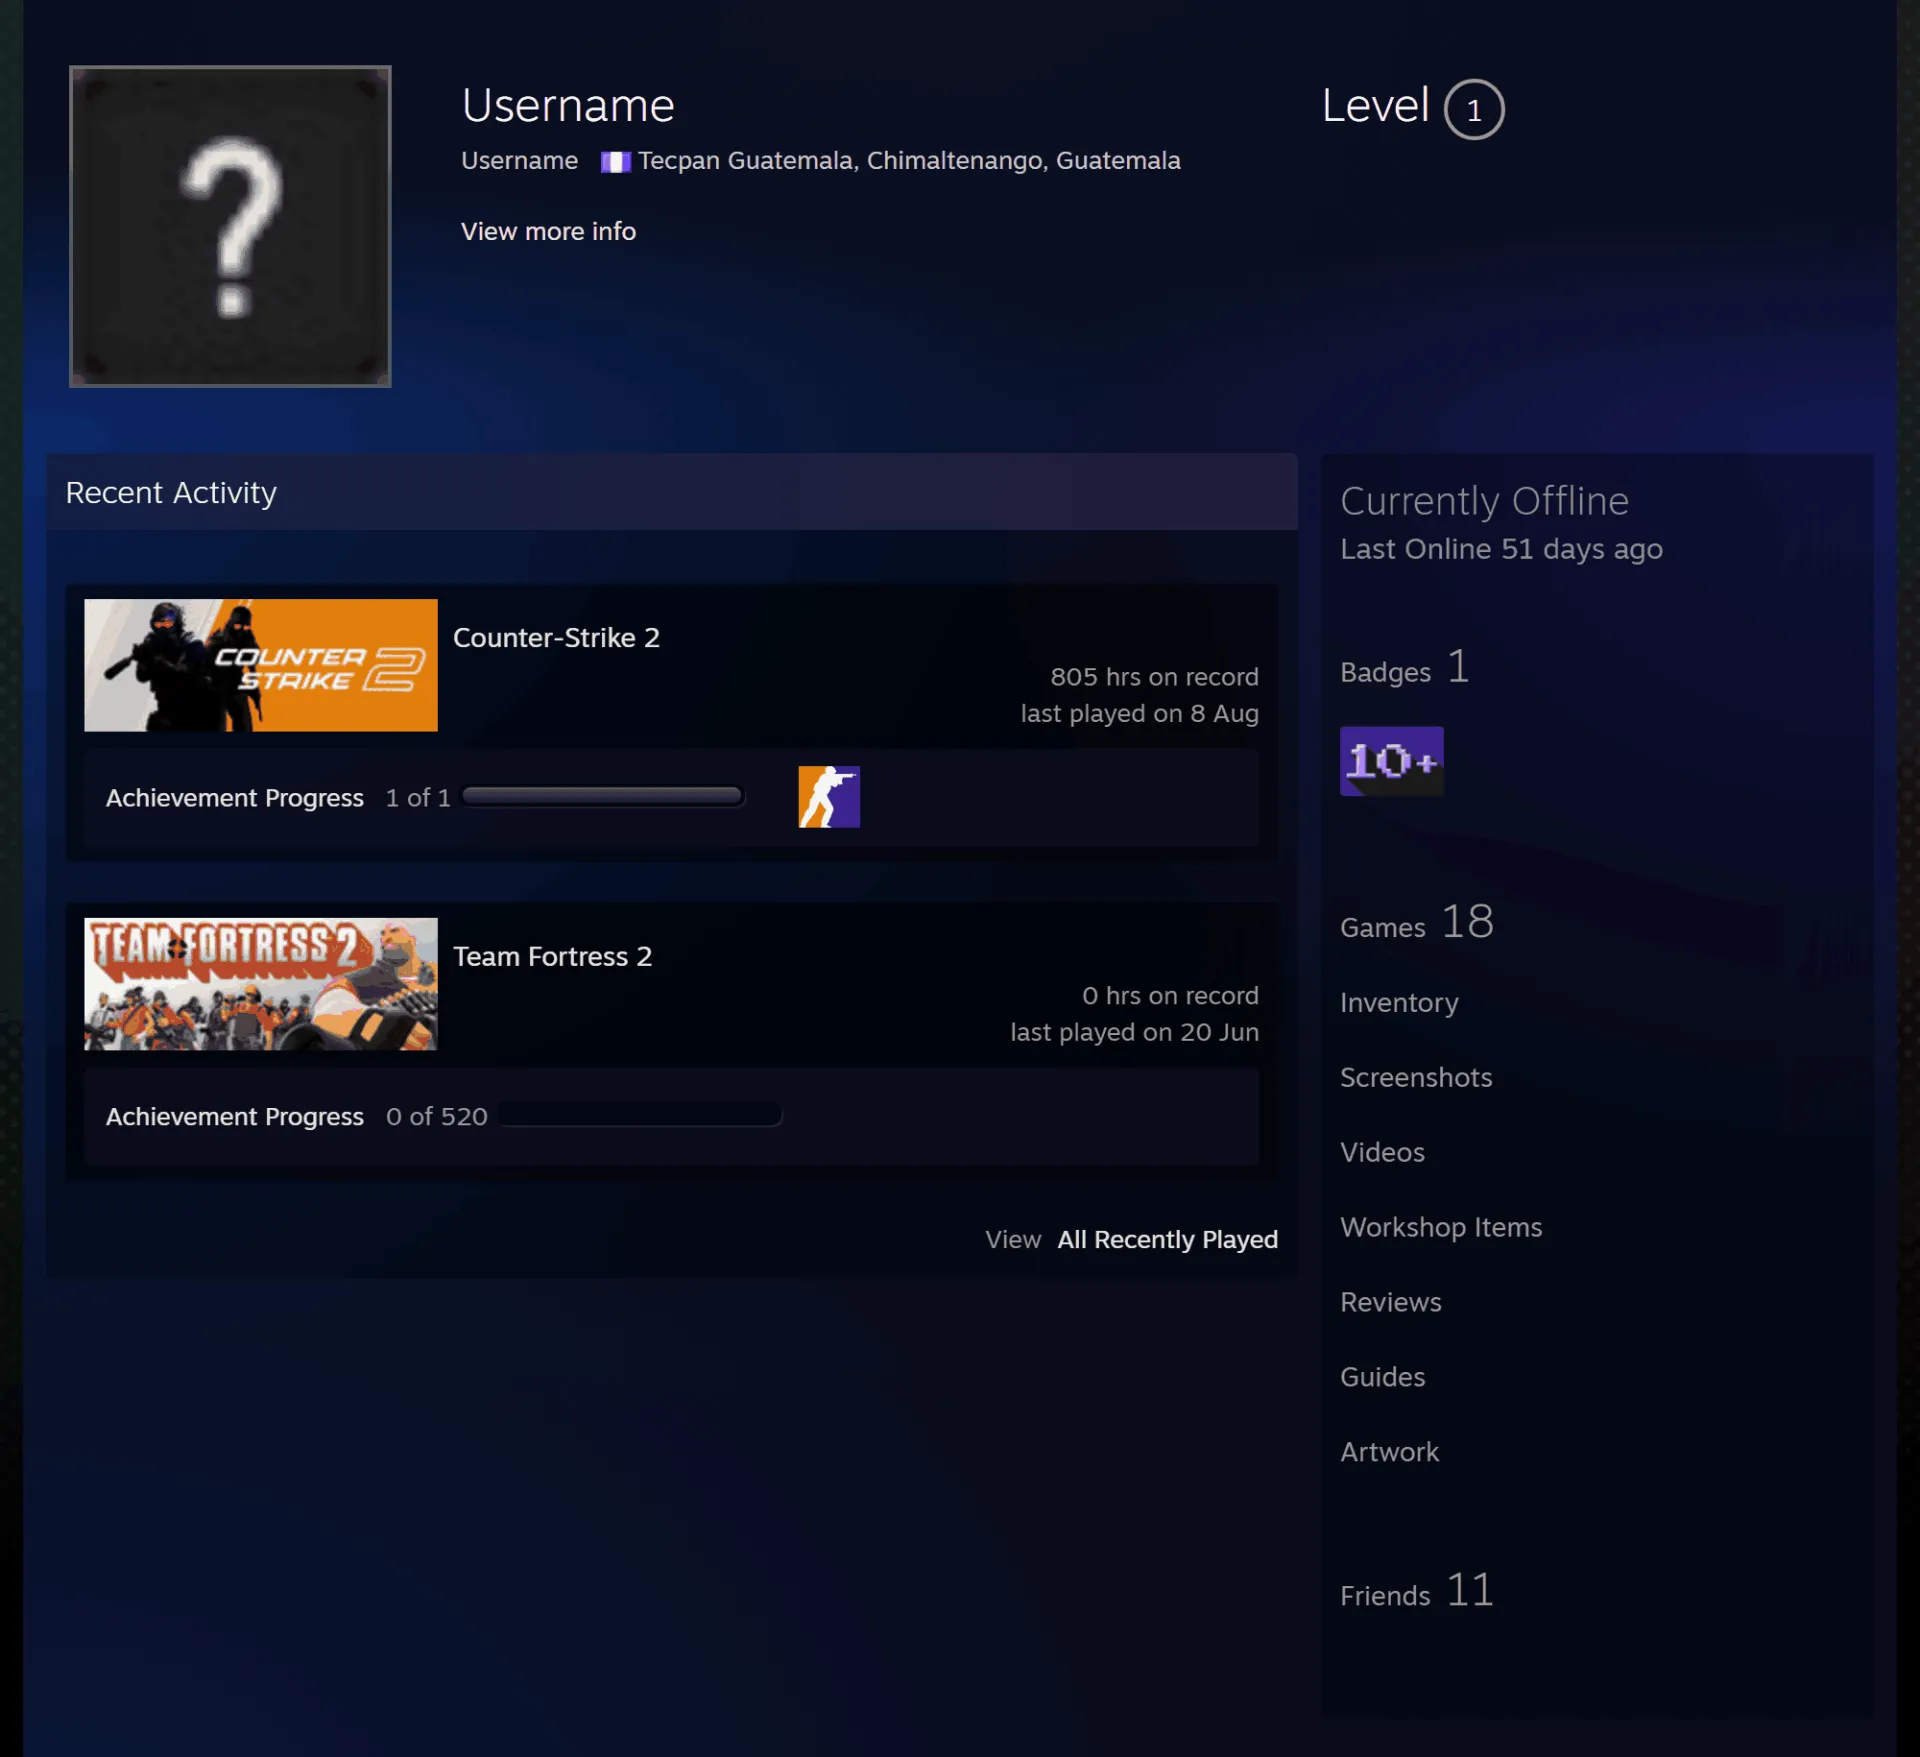Open the Screenshots link
This screenshot has height=1757, width=1920.
pyautogui.click(x=1416, y=1078)
